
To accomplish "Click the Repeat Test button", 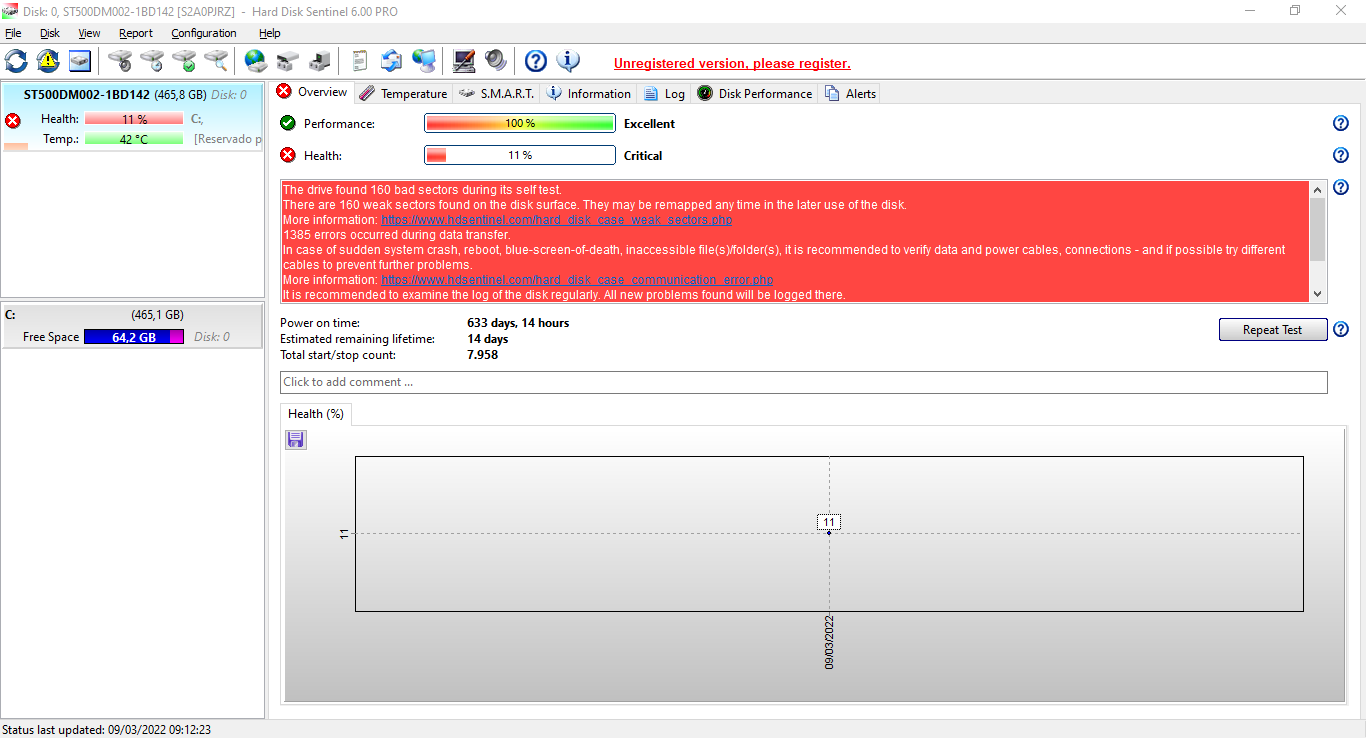I will click(1272, 330).
